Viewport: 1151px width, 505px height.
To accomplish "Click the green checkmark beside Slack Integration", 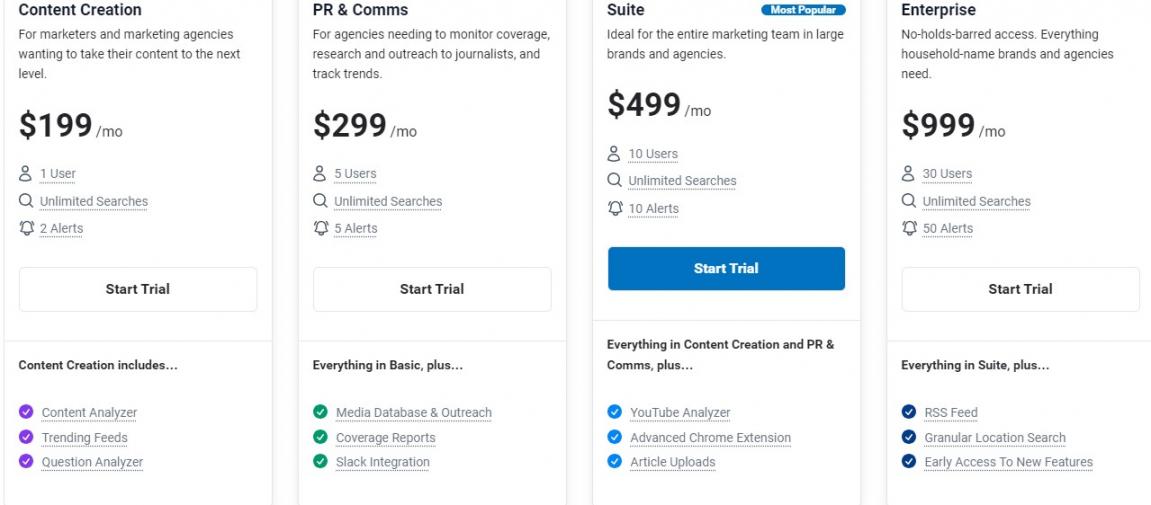I will (x=320, y=462).
